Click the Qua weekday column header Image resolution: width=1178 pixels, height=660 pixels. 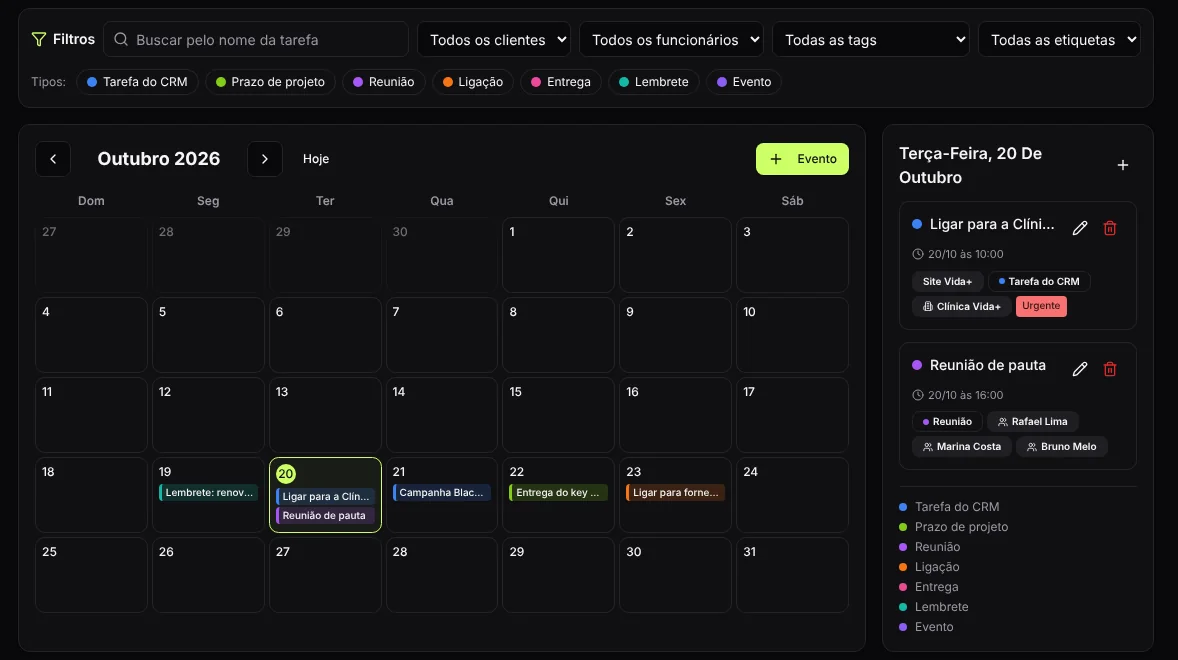pyautogui.click(x=442, y=201)
